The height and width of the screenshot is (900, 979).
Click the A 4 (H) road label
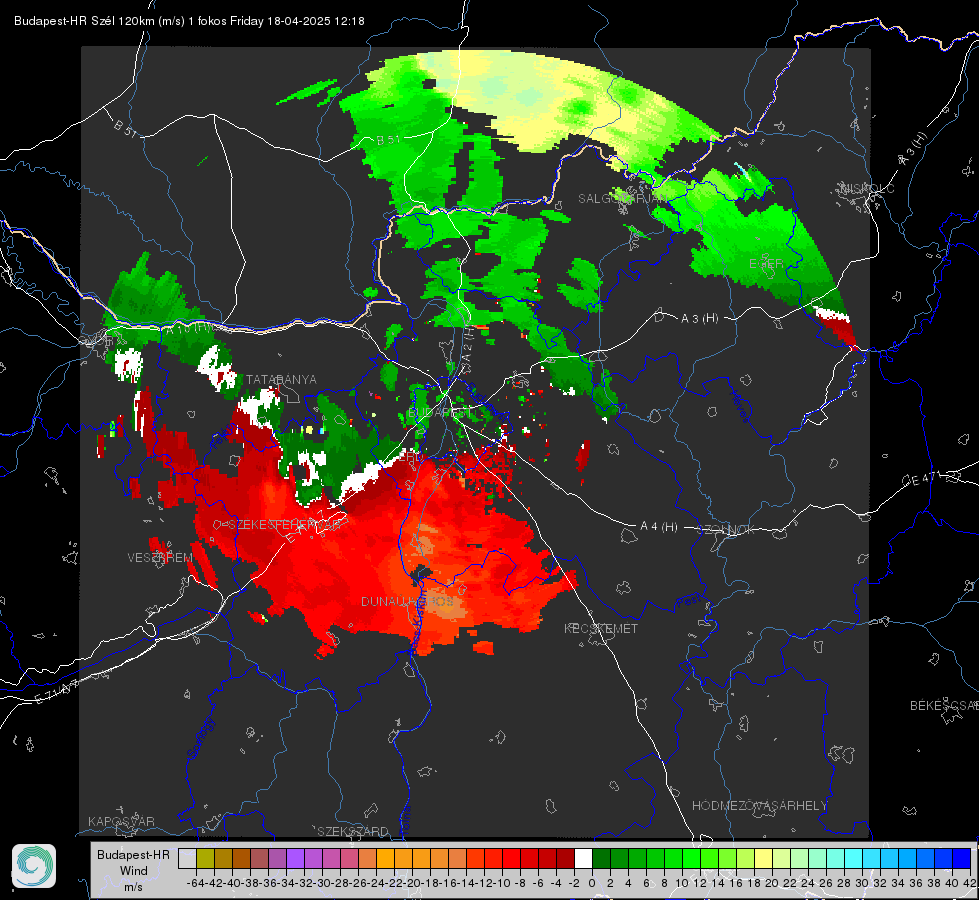point(659,527)
